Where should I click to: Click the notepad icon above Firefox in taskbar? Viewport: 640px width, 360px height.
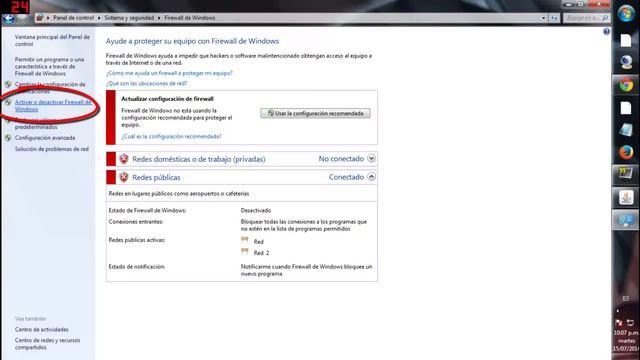coord(626,130)
